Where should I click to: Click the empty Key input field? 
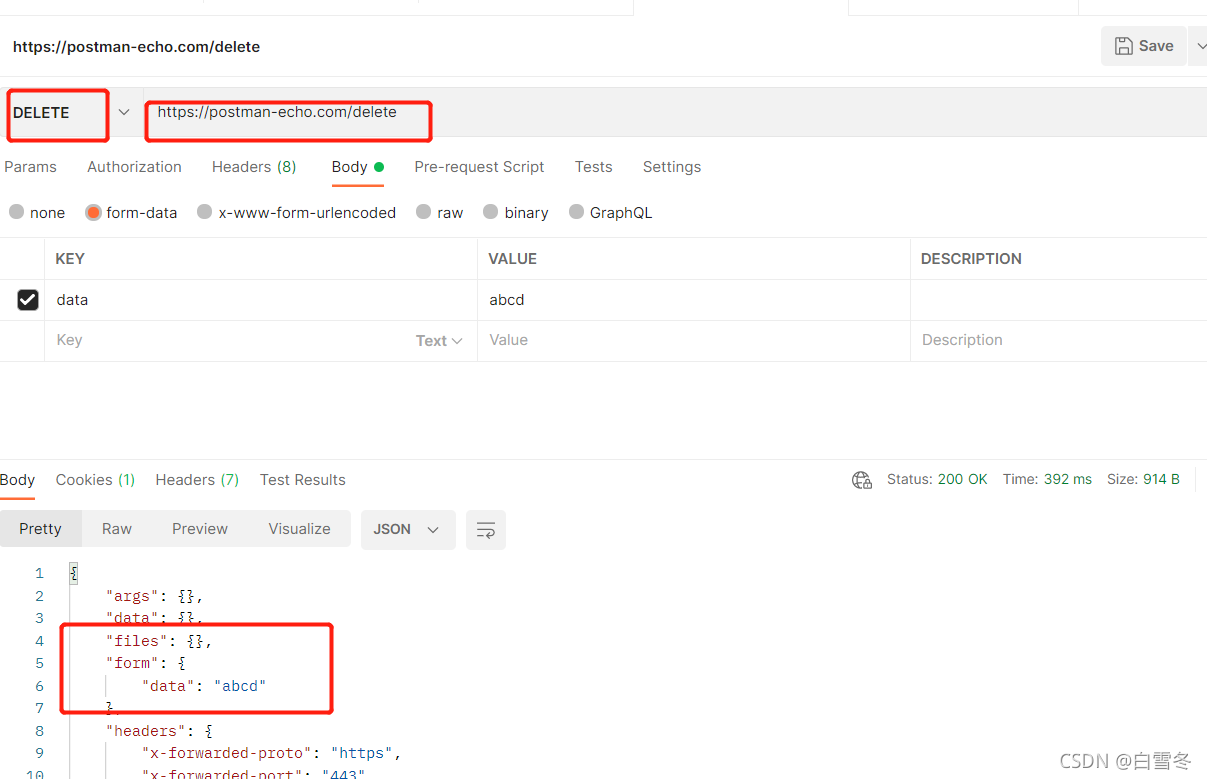pyautogui.click(x=230, y=341)
